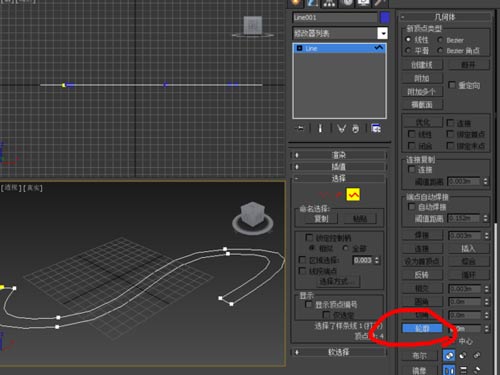Select Bezier new vertex type radio
The width and height of the screenshot is (500, 375).
[440, 40]
